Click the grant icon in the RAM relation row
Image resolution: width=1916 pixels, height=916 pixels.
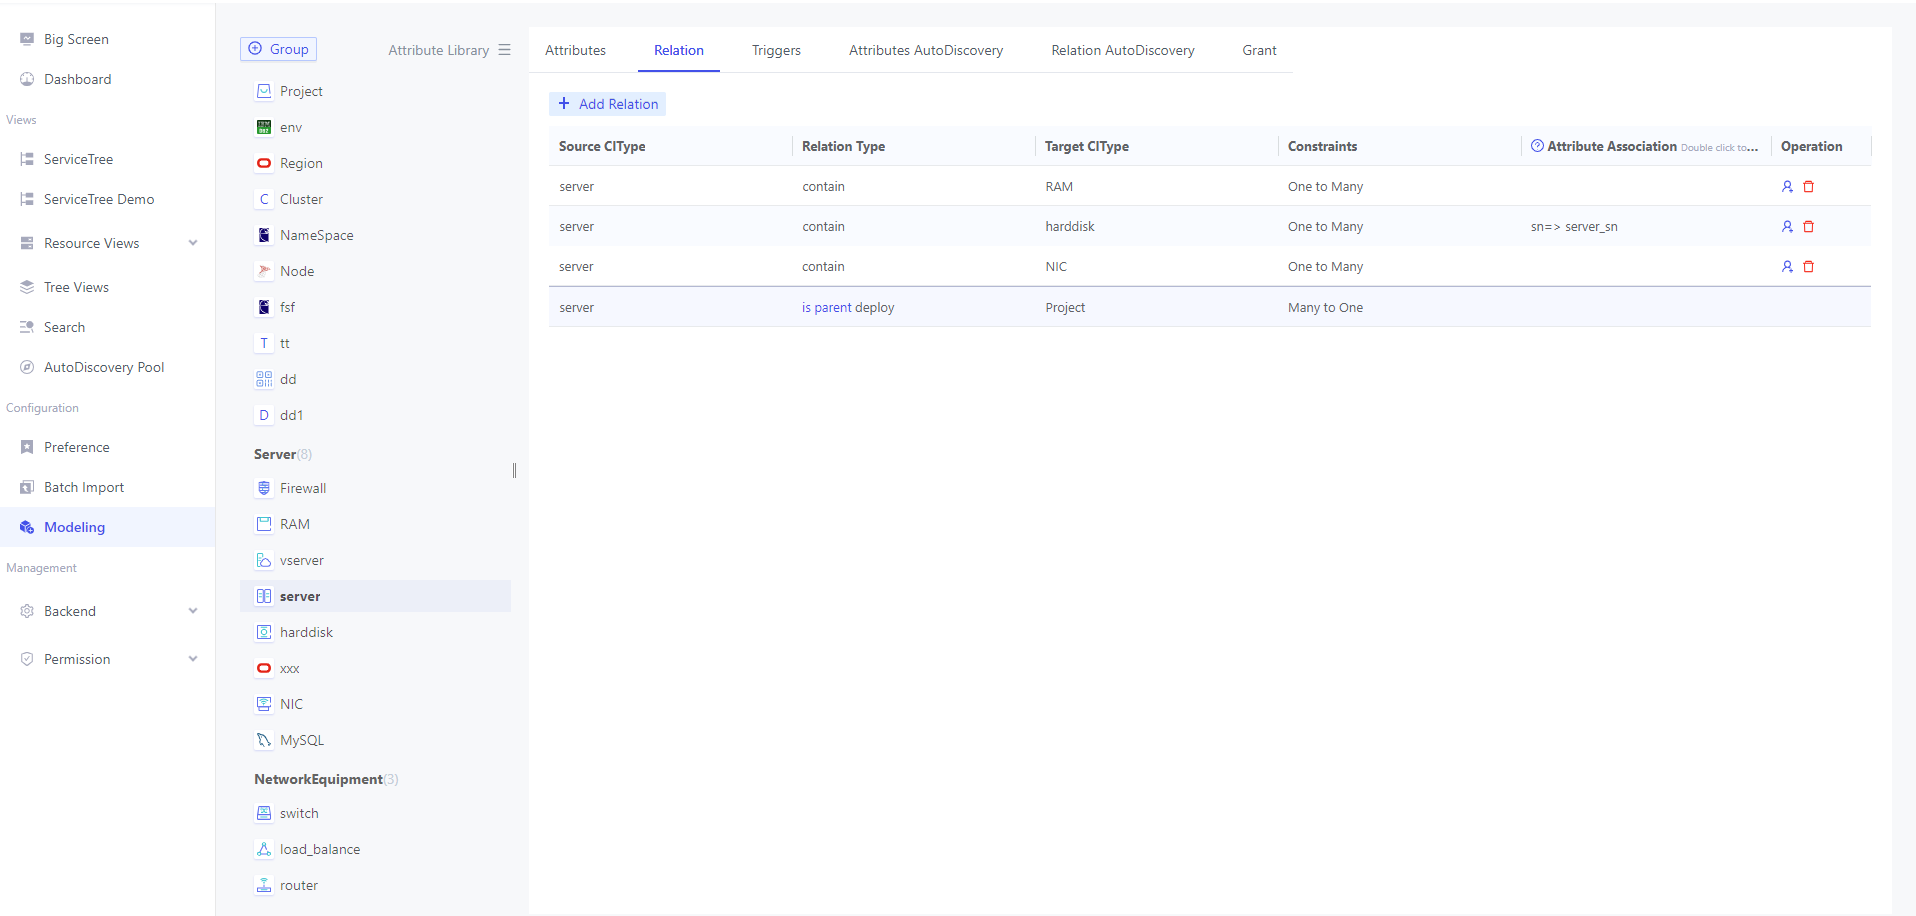(1787, 186)
